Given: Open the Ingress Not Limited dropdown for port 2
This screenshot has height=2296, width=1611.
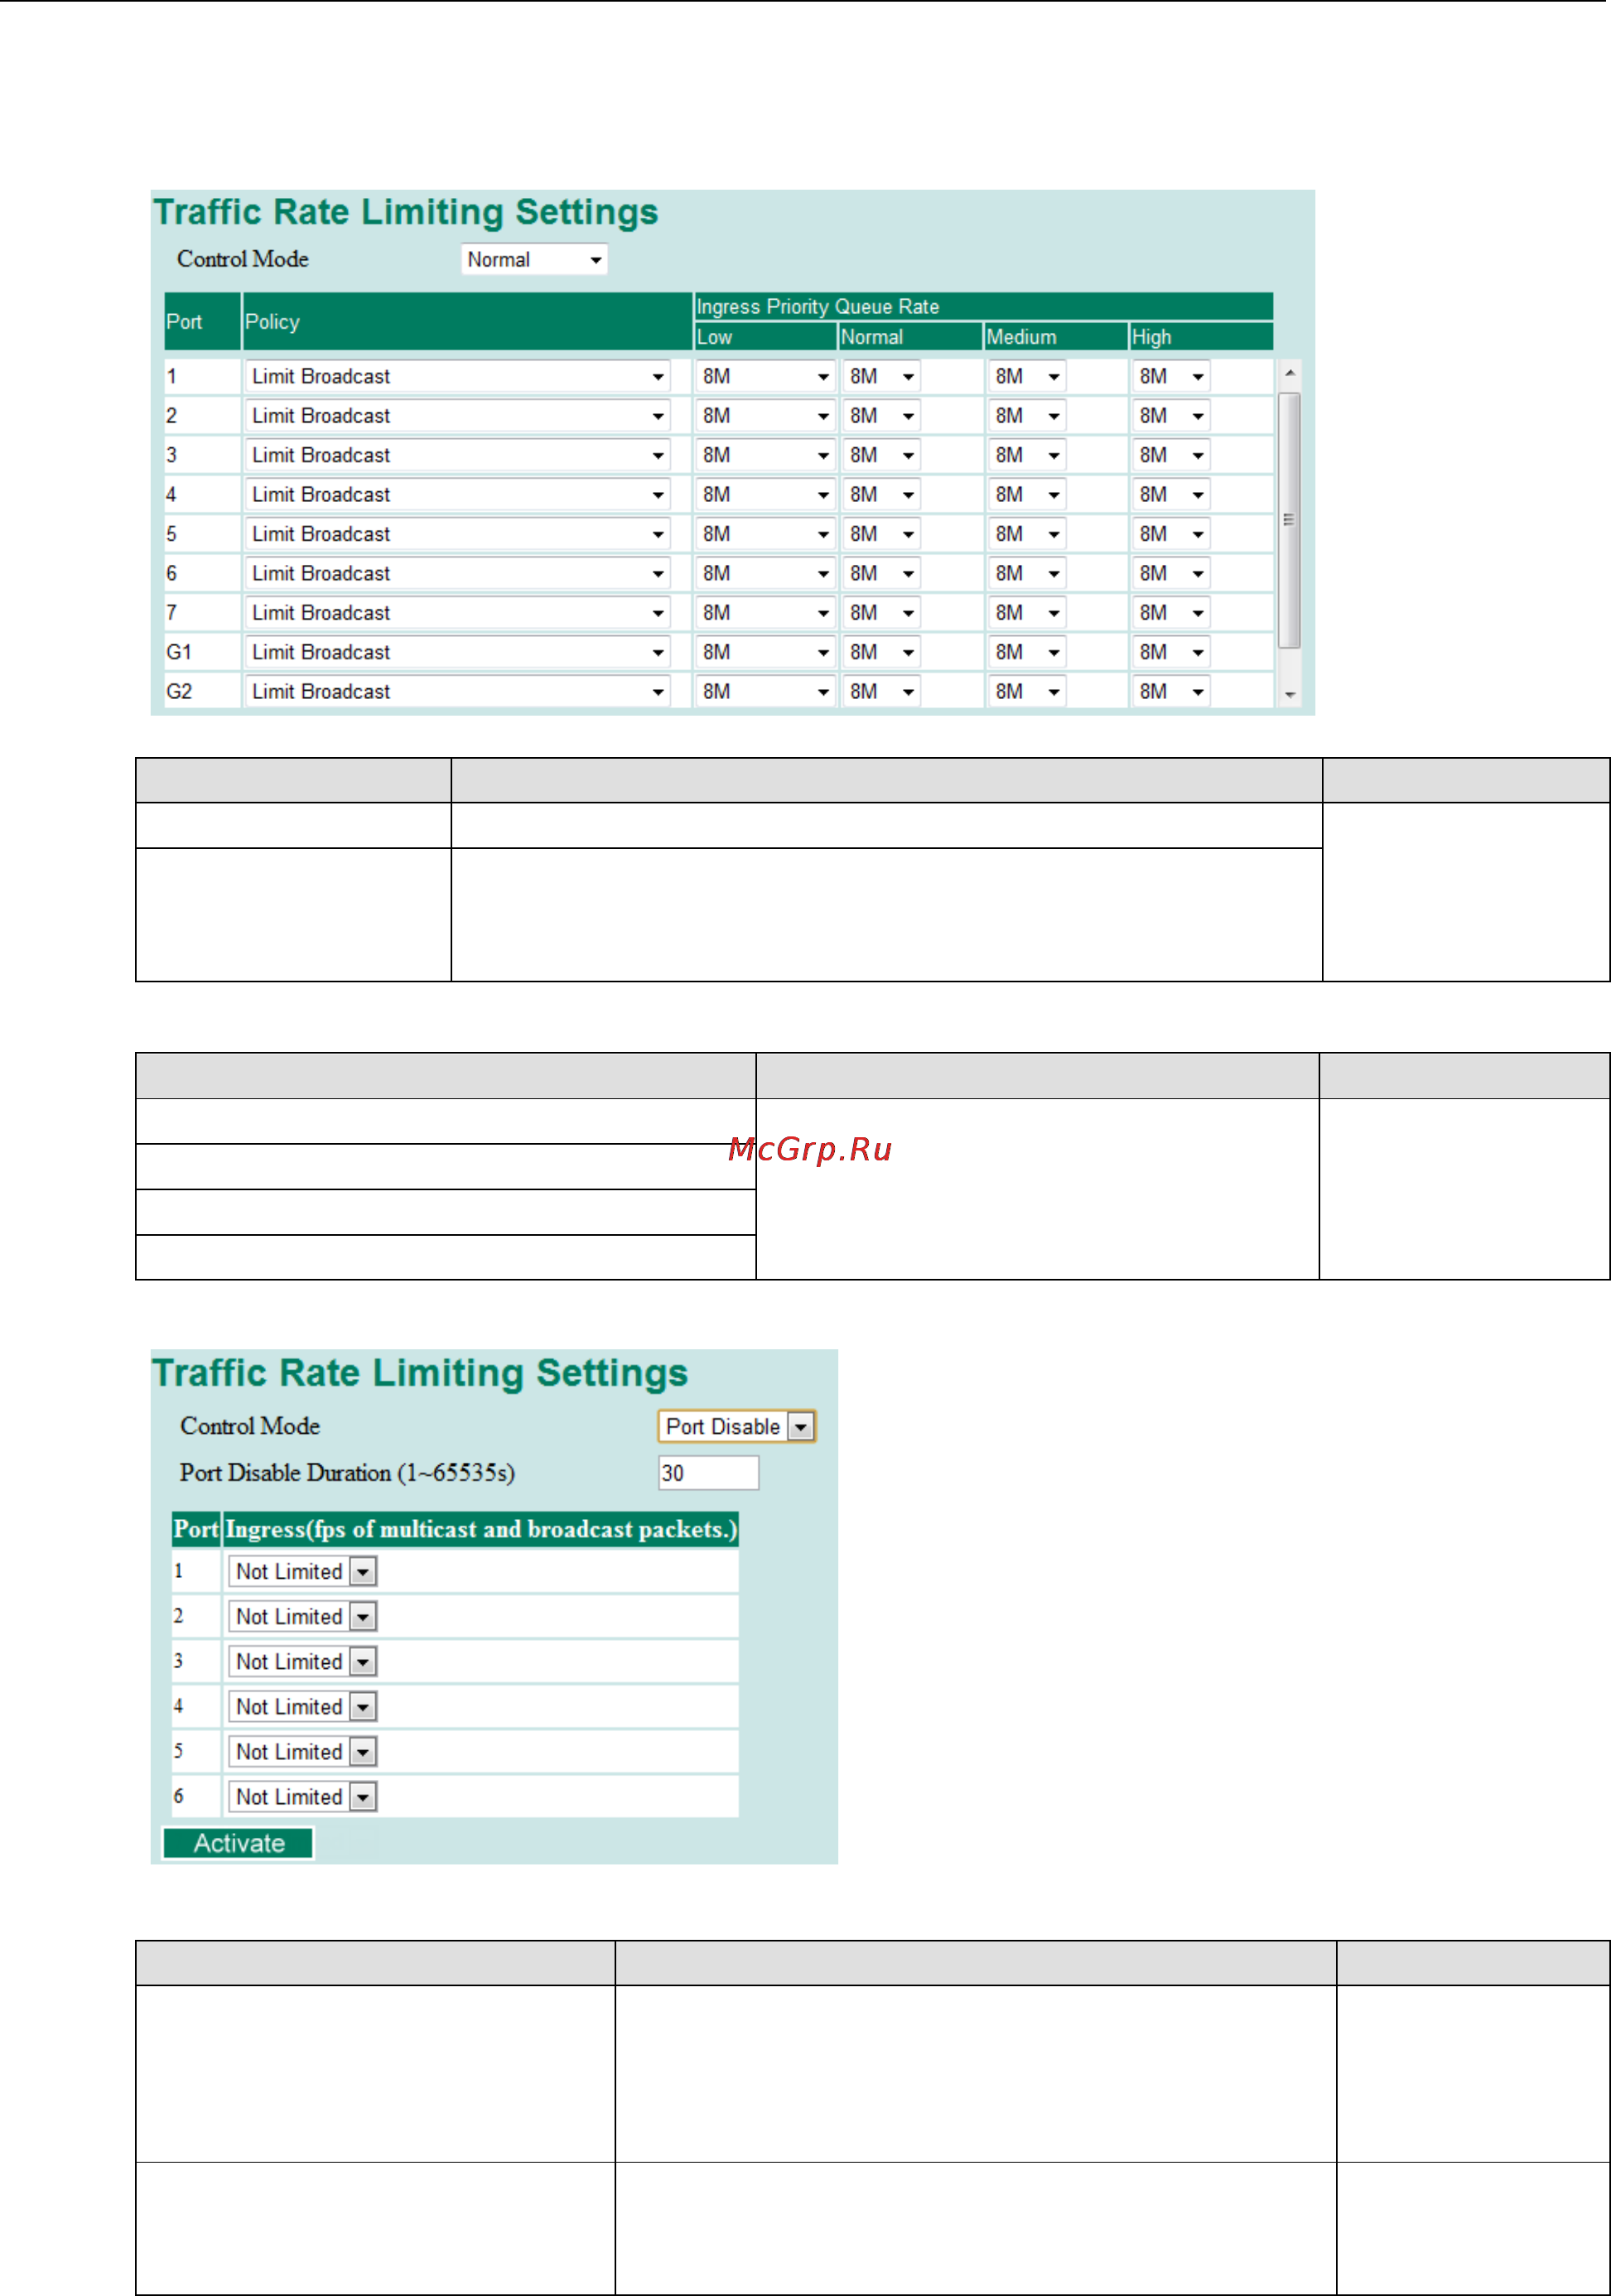Looking at the screenshot, I should click(x=302, y=1618).
